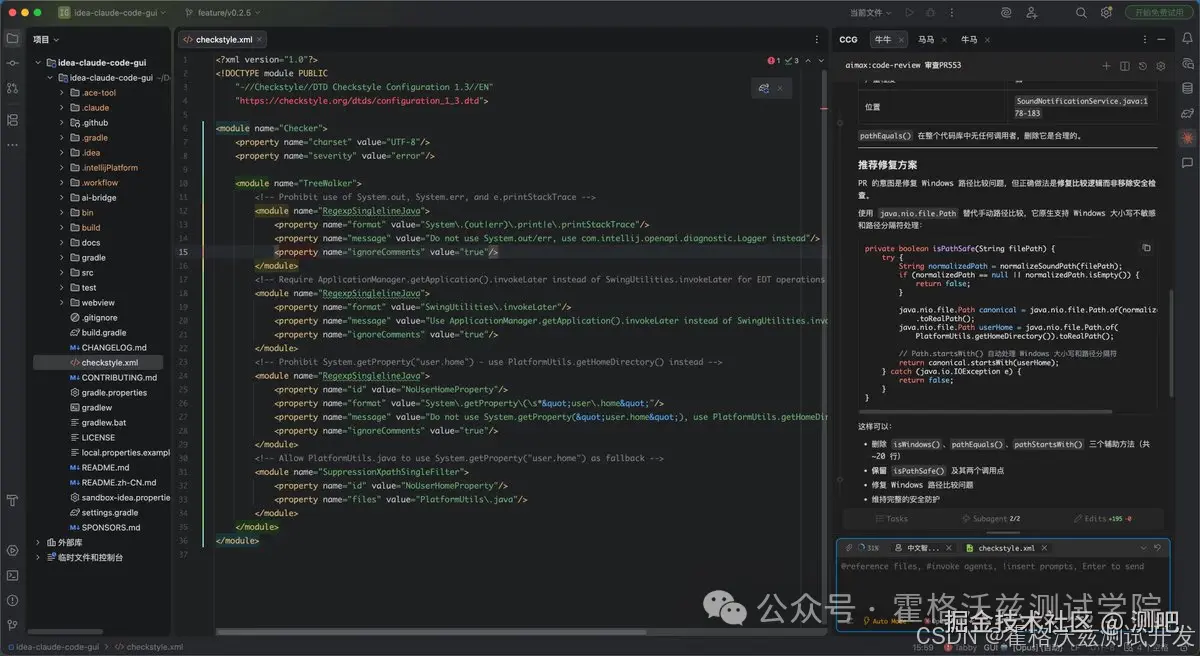Click the Search Everywhere magnifier icon
Viewport: 1200px width, 656px height.
[x=1081, y=13]
